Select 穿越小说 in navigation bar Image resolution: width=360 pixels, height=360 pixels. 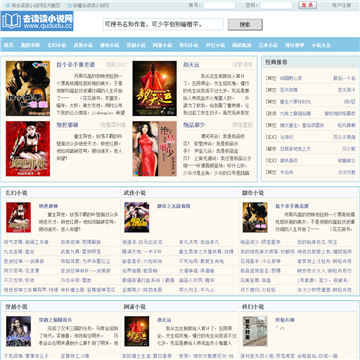pyautogui.click(x=136, y=45)
